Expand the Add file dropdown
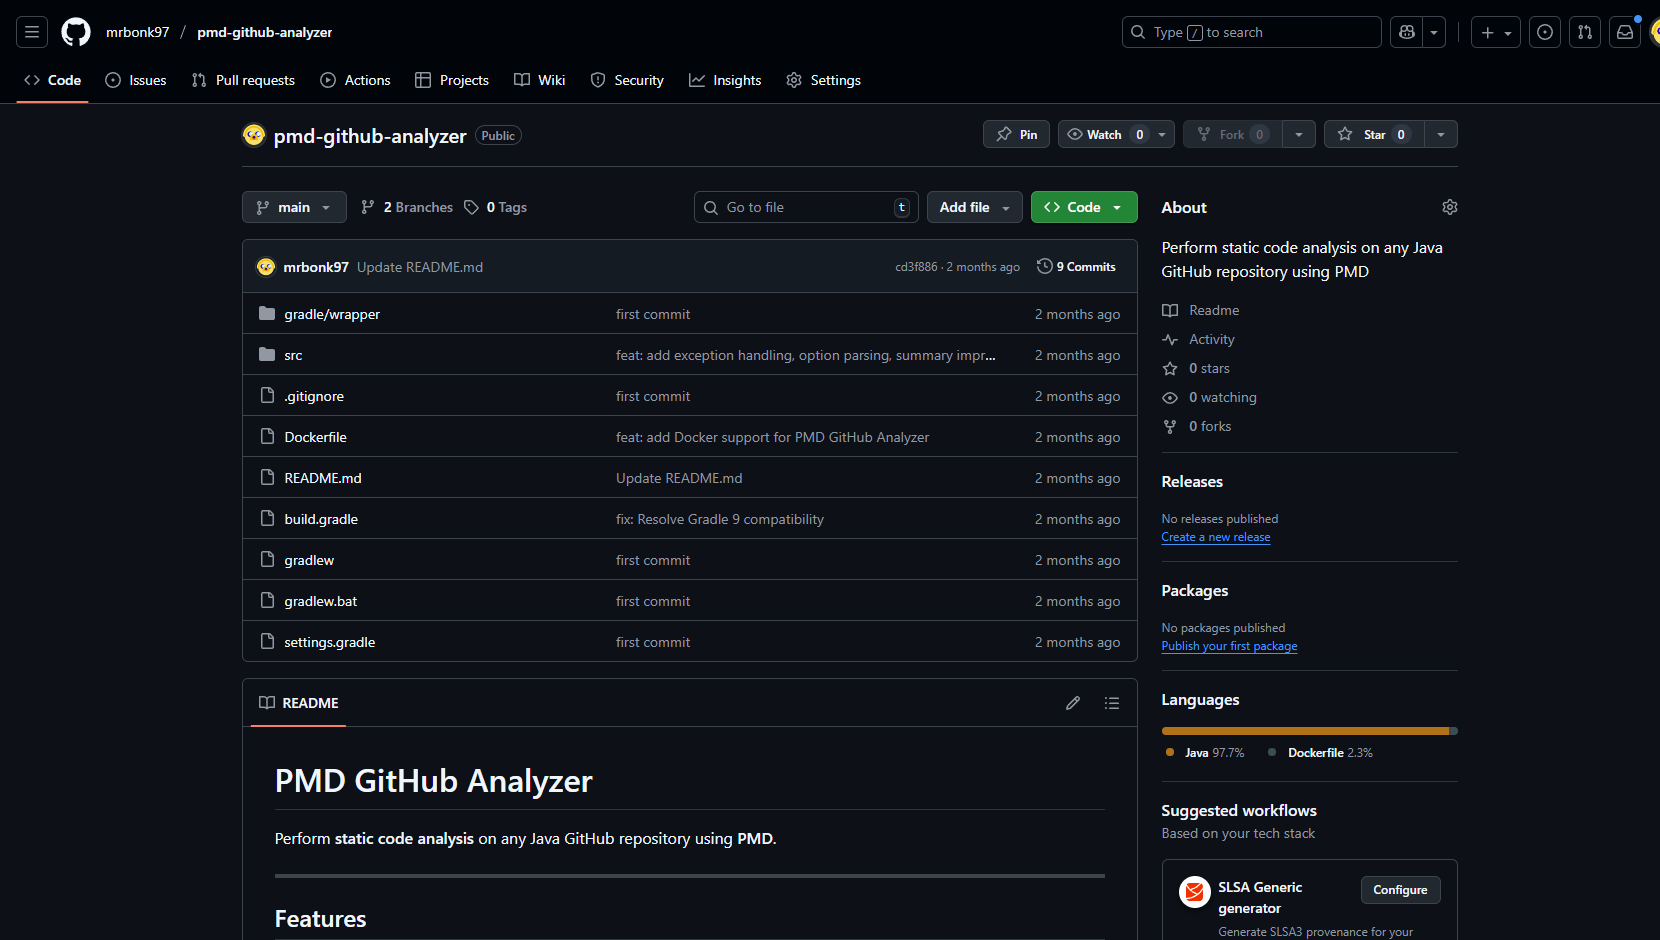The image size is (1660, 940). 974,207
